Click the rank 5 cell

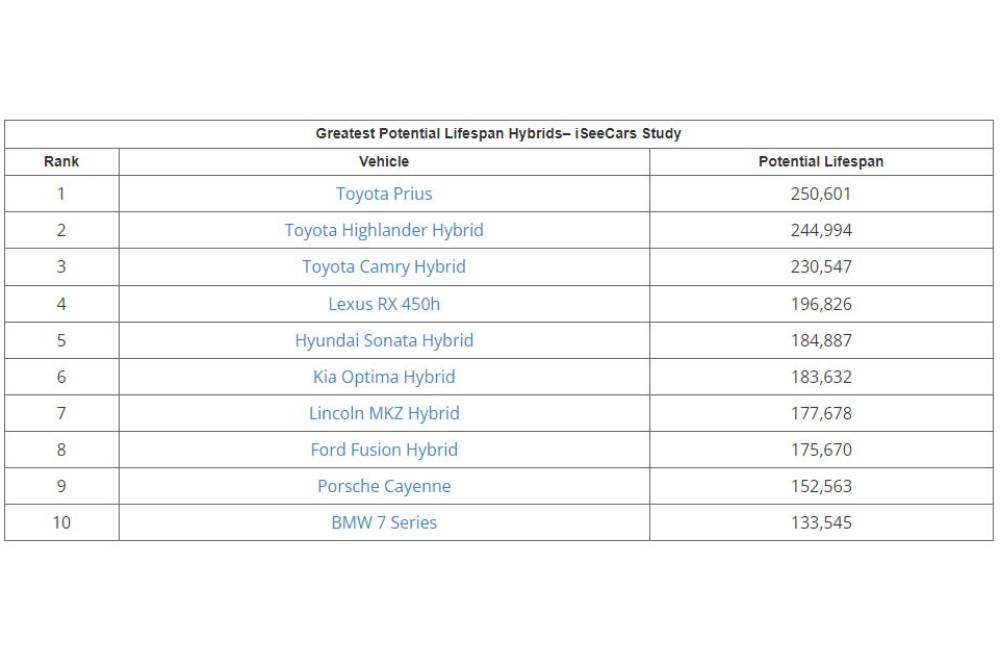[x=61, y=340]
